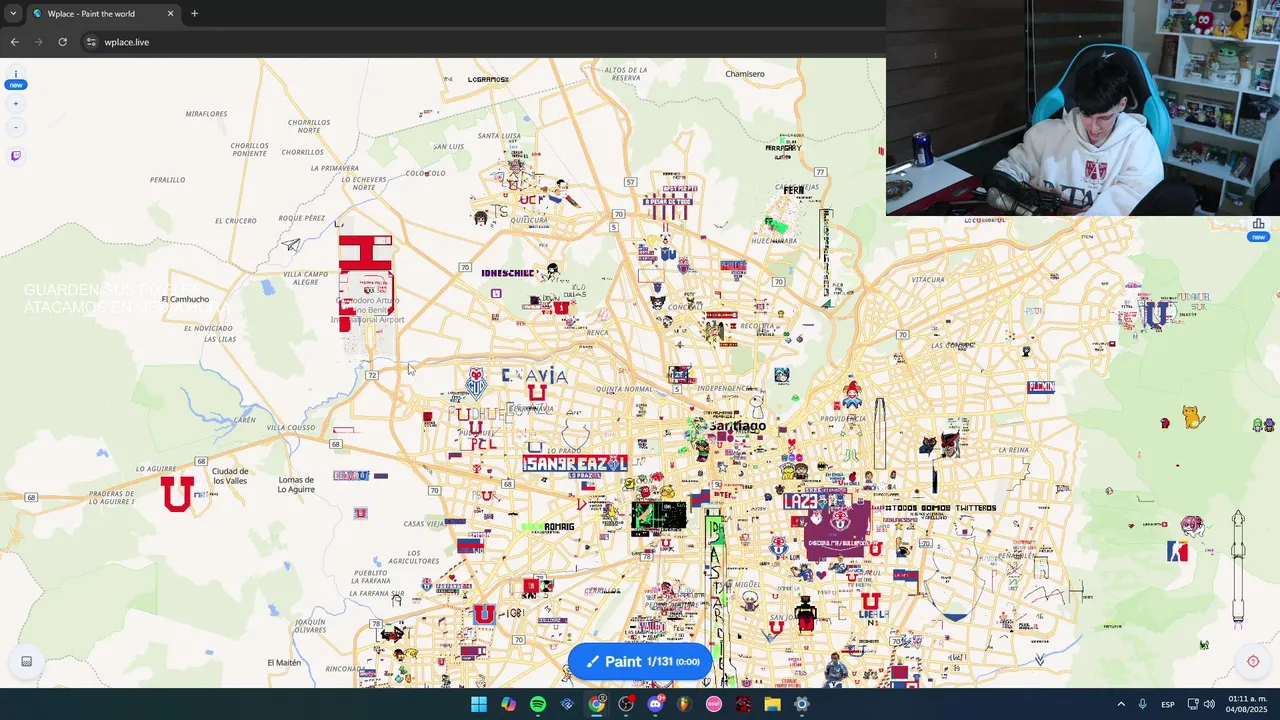Image resolution: width=1280 pixels, height=720 pixels.
Task: Open File Explorer from the taskbar
Action: tap(772, 704)
